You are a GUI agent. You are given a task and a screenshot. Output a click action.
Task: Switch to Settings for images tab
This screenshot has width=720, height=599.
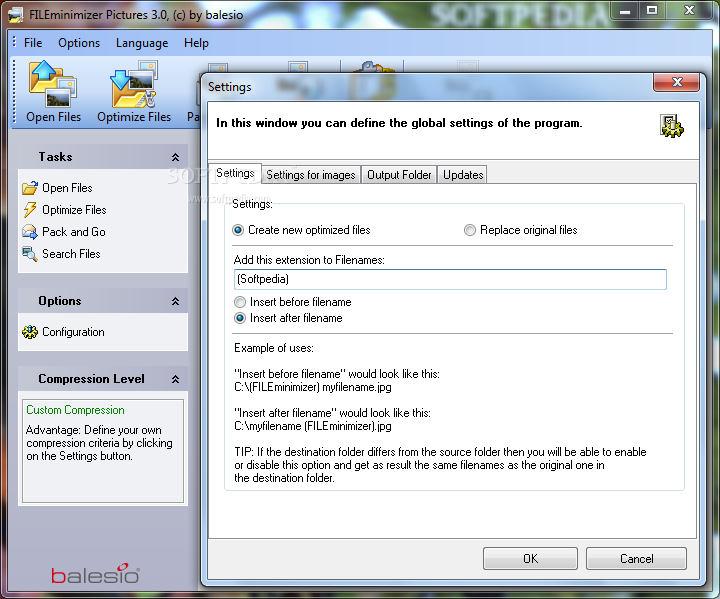[311, 175]
